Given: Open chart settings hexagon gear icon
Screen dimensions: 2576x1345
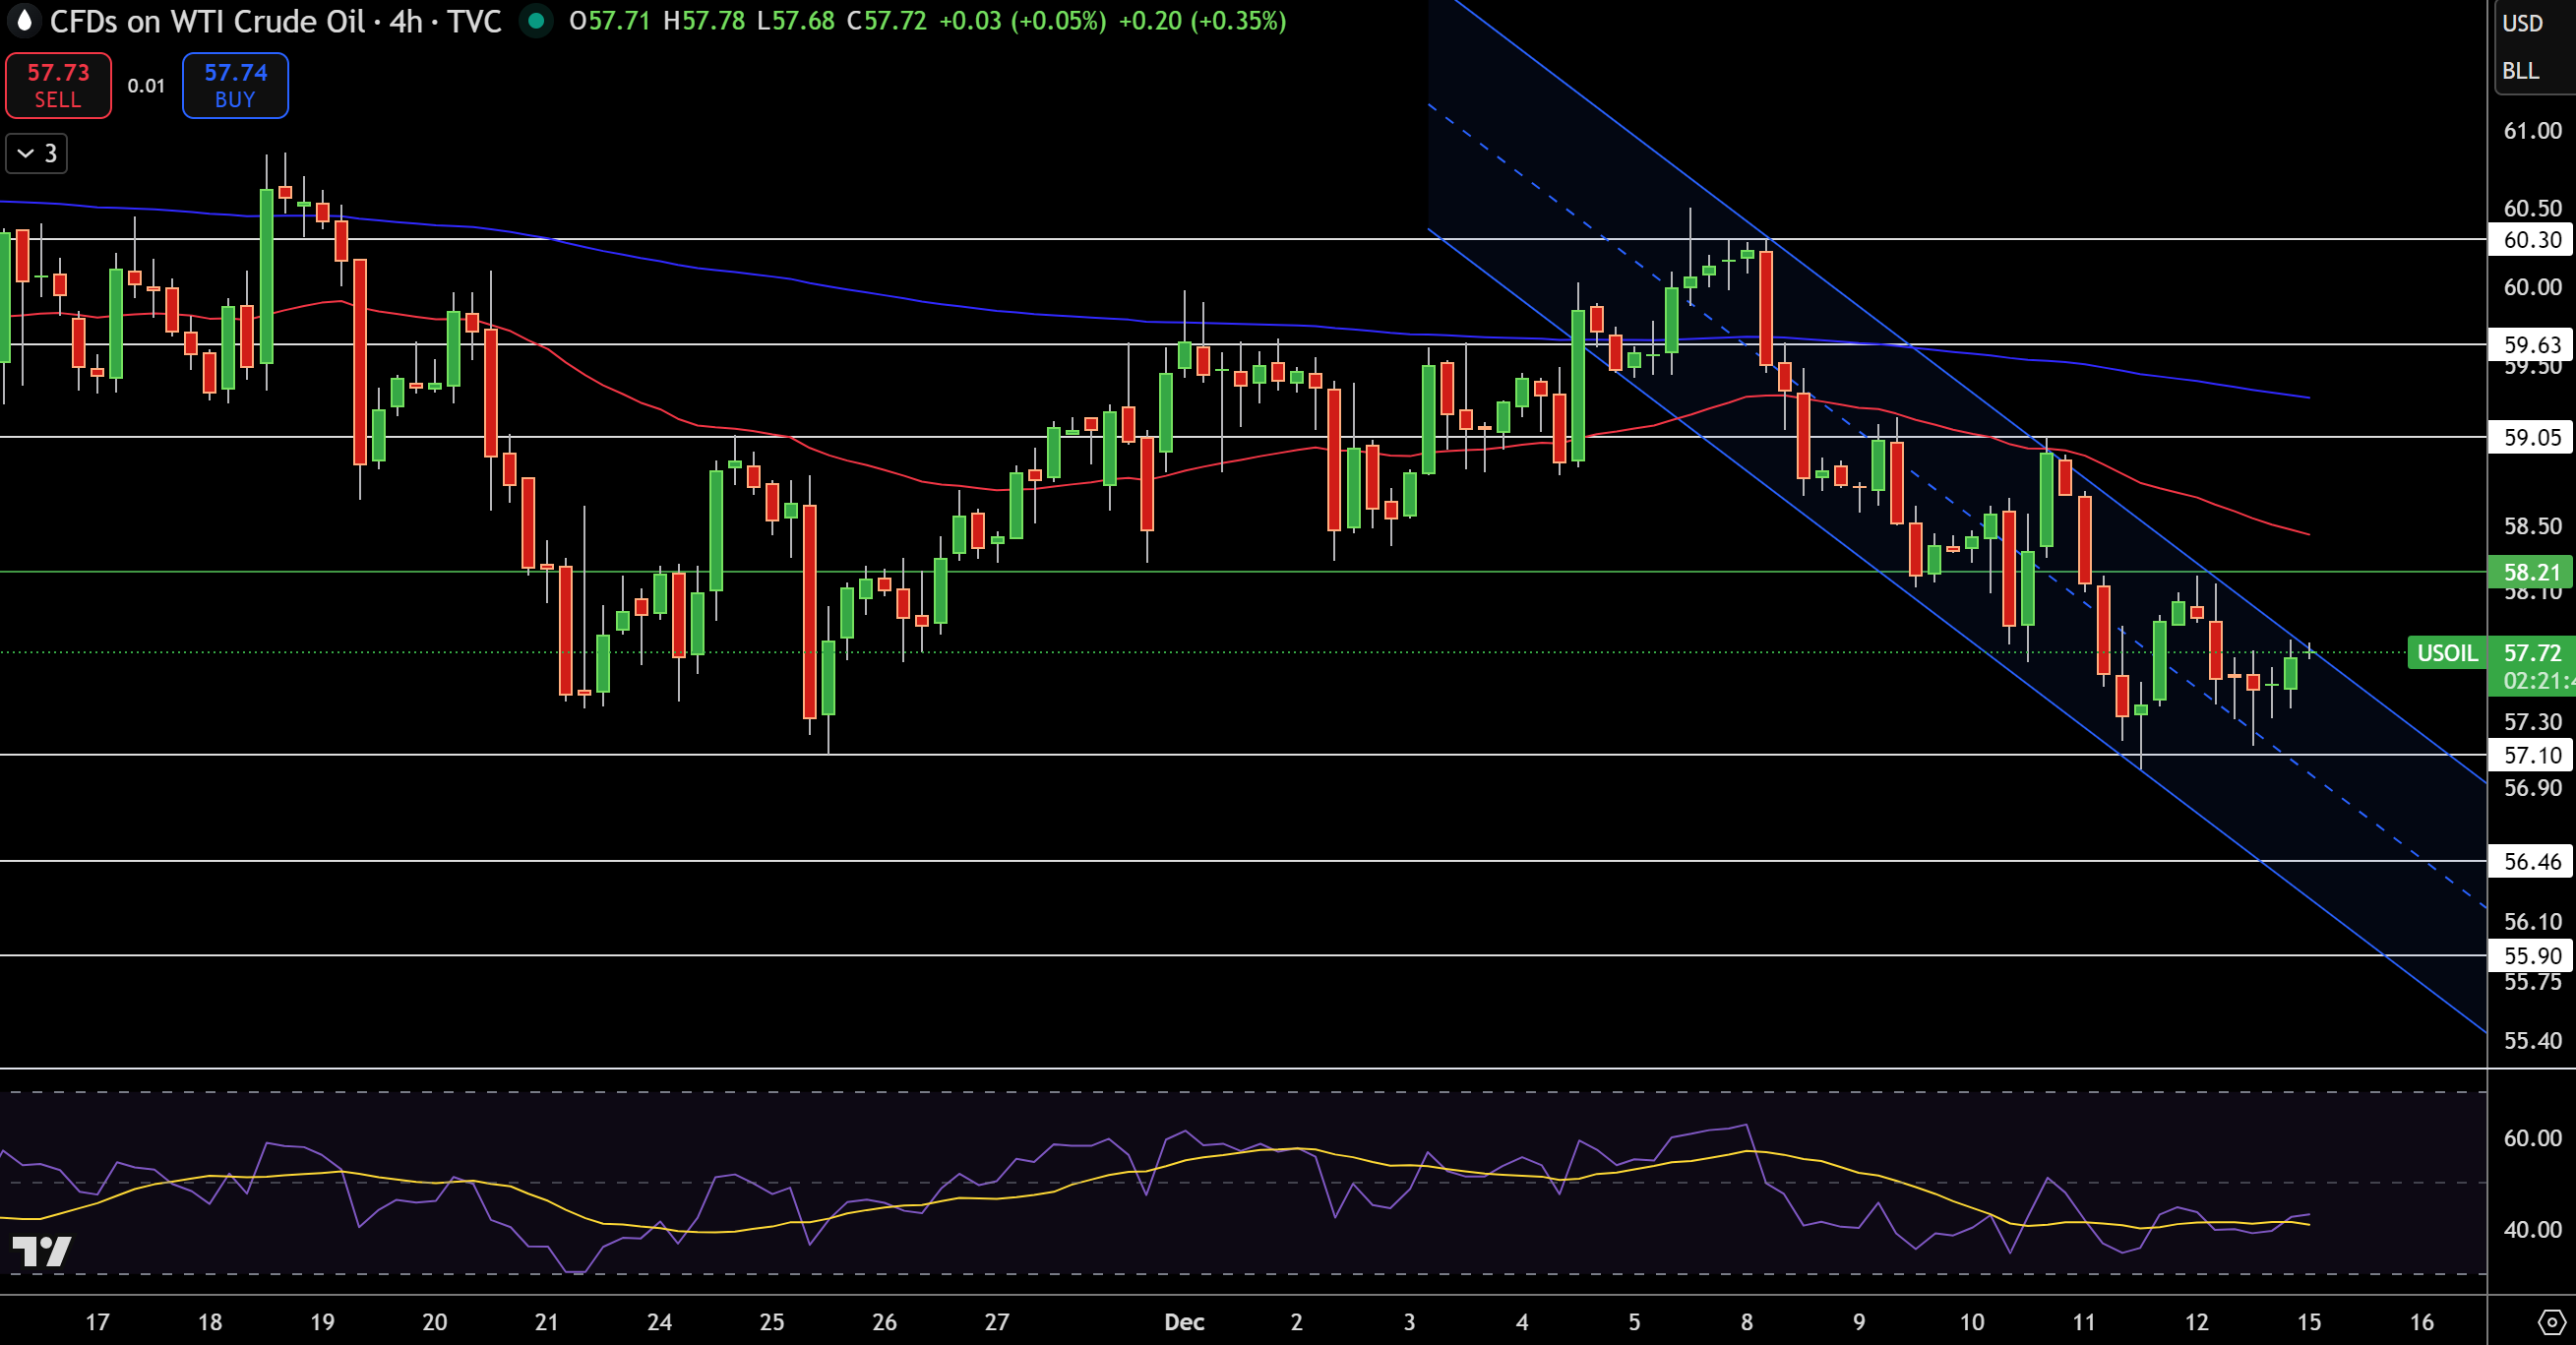Looking at the screenshot, I should pyautogui.click(x=2551, y=1322).
